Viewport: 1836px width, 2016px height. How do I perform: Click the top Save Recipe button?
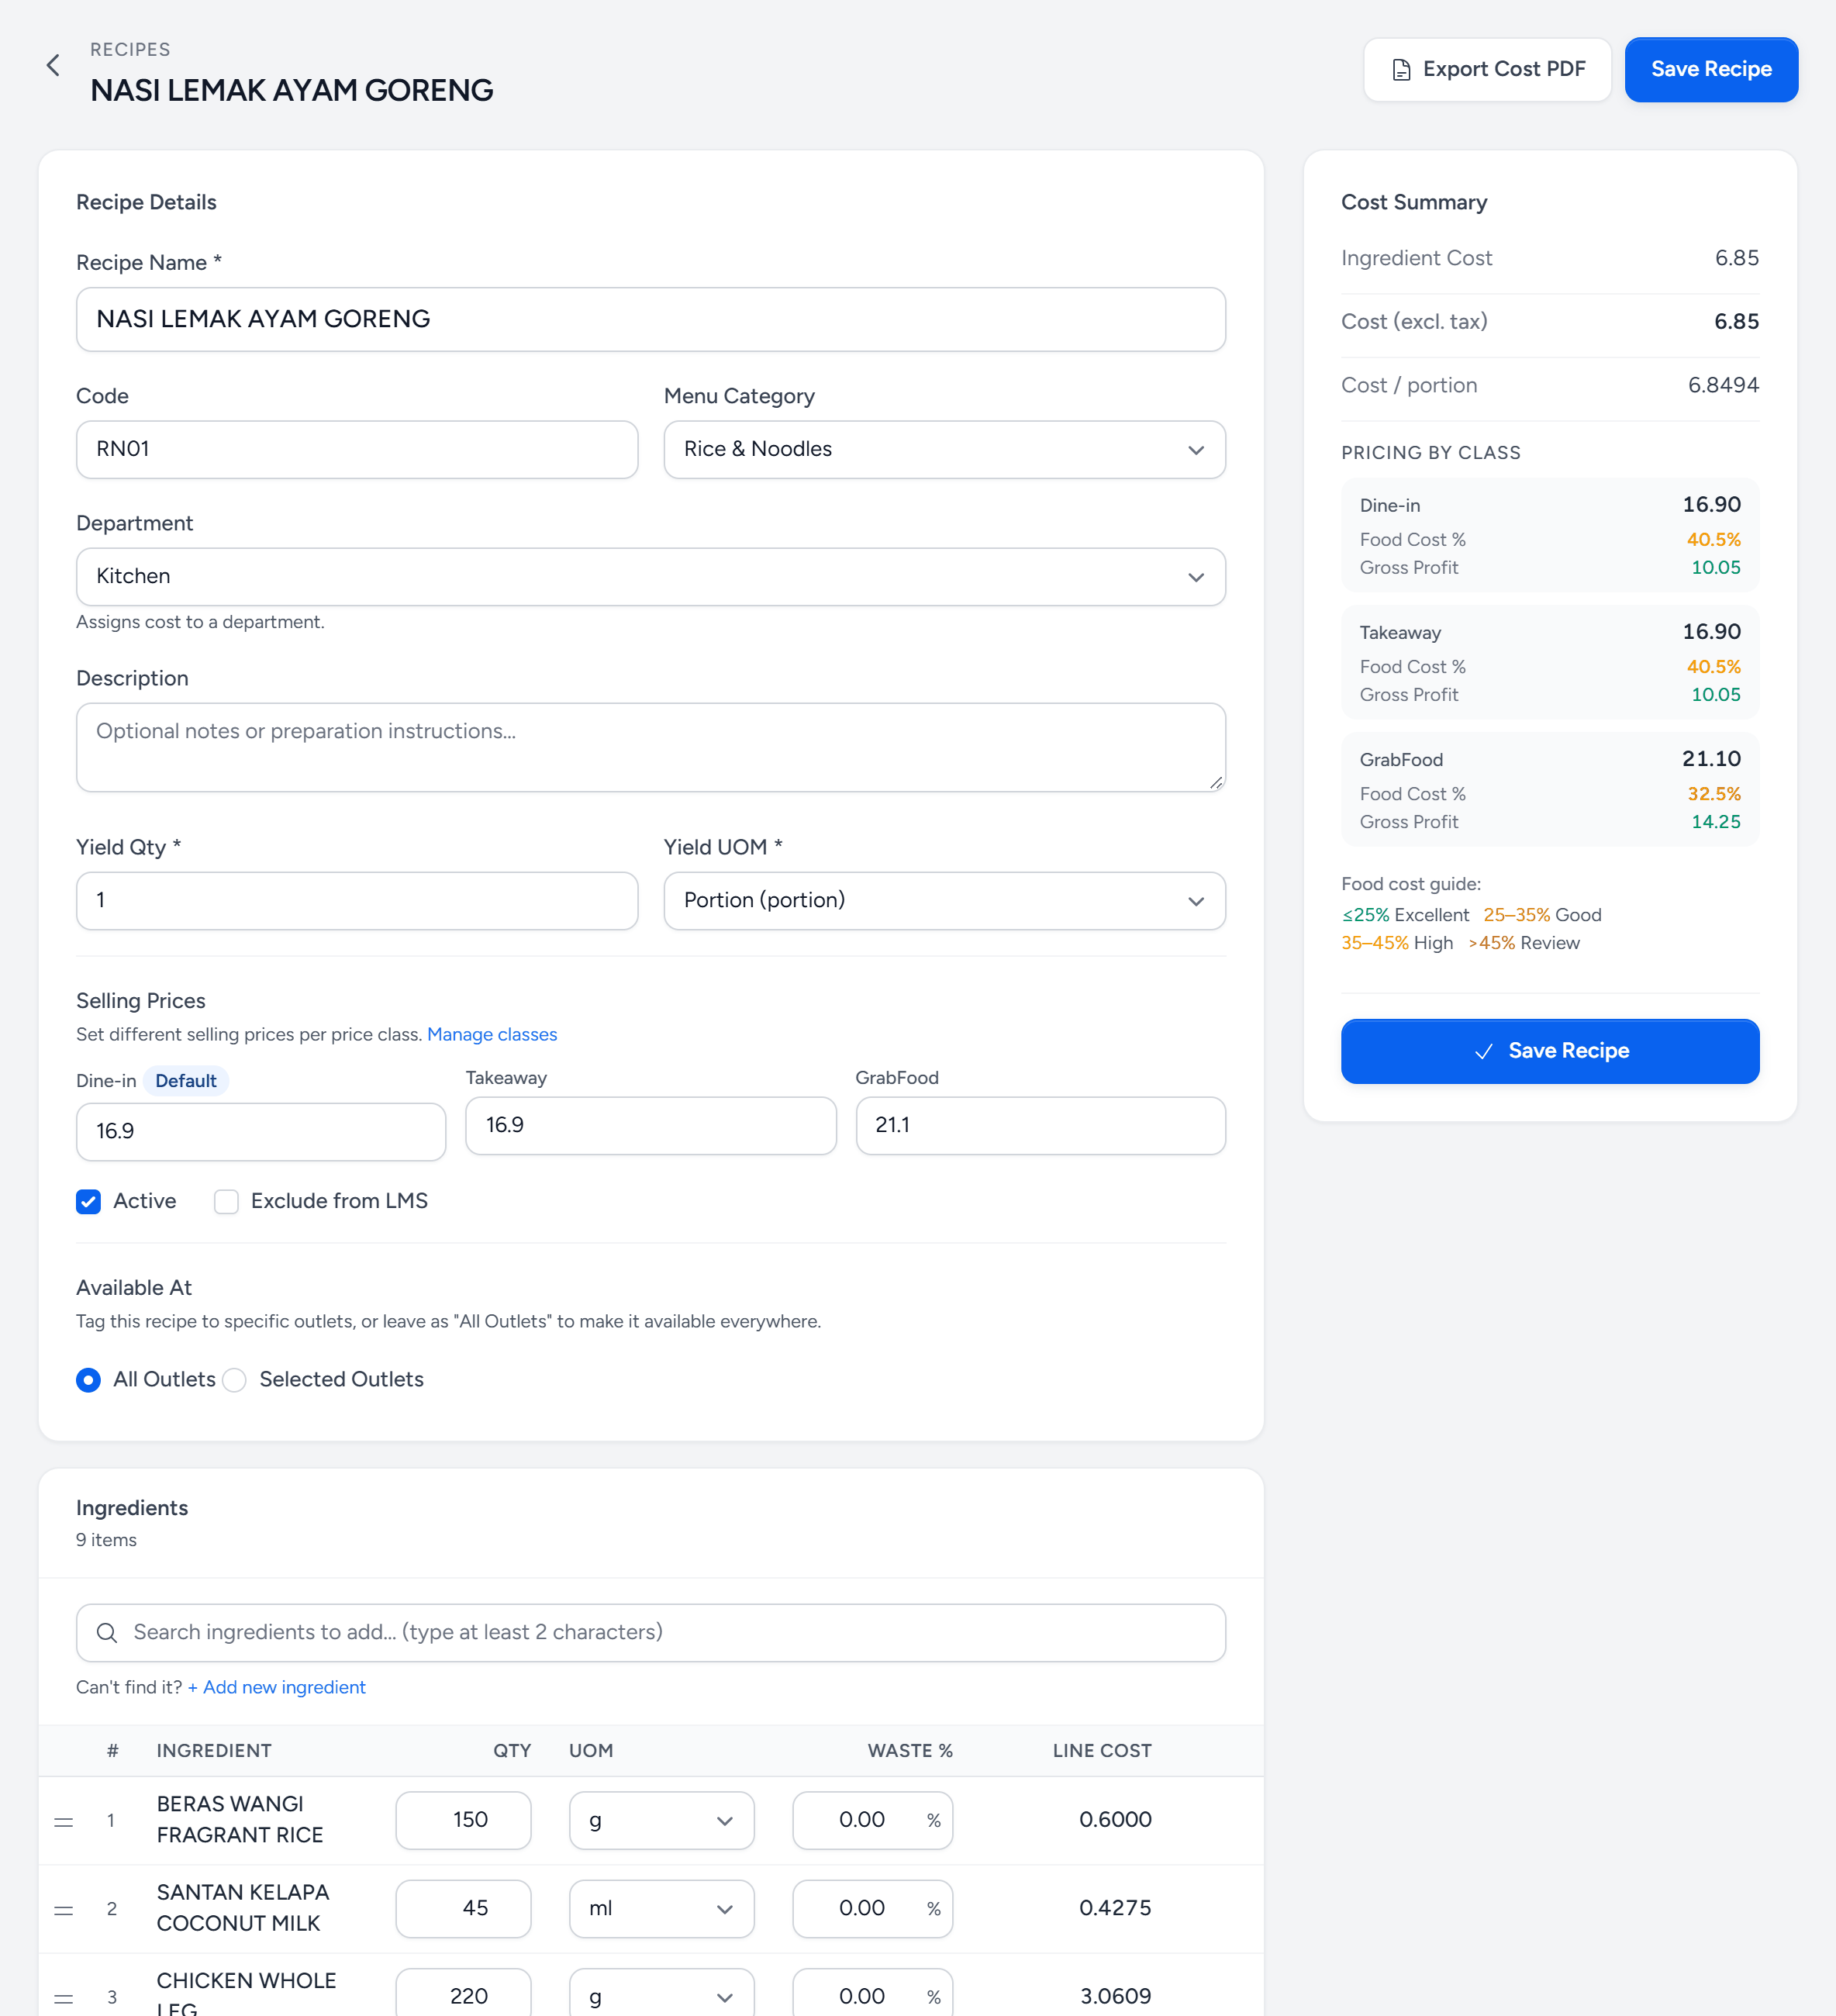tap(1711, 70)
